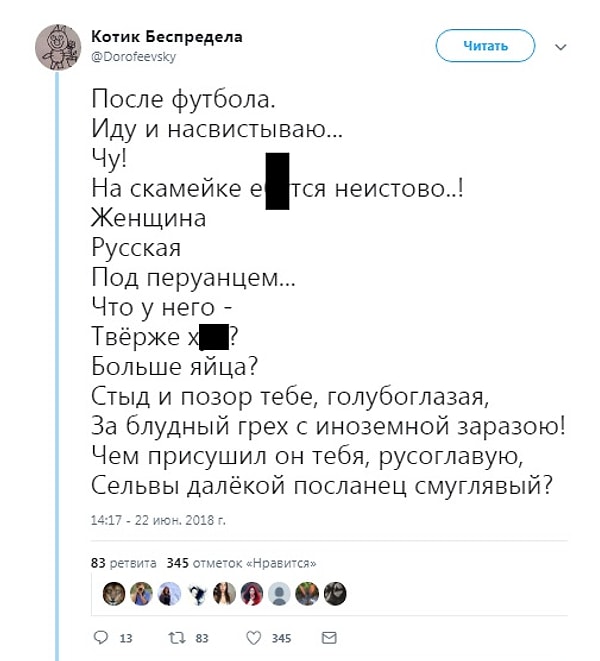Send tweet via direct message envelope icon
The image size is (600, 661).
[x=328, y=637]
